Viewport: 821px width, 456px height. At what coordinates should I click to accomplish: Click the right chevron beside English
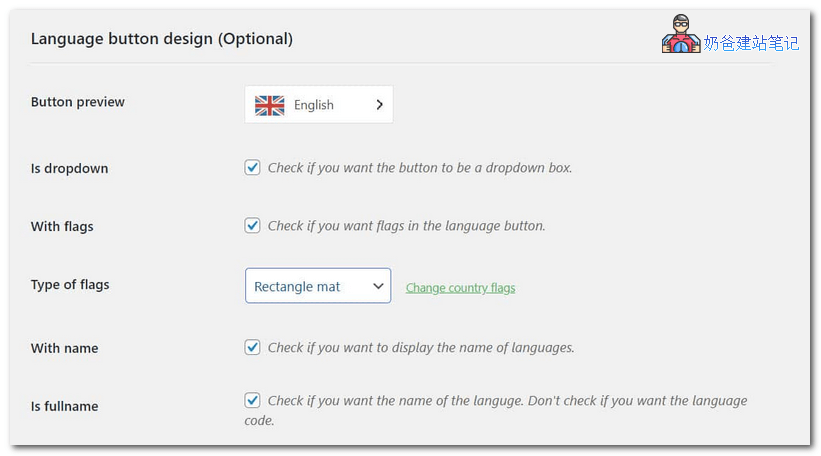point(379,105)
